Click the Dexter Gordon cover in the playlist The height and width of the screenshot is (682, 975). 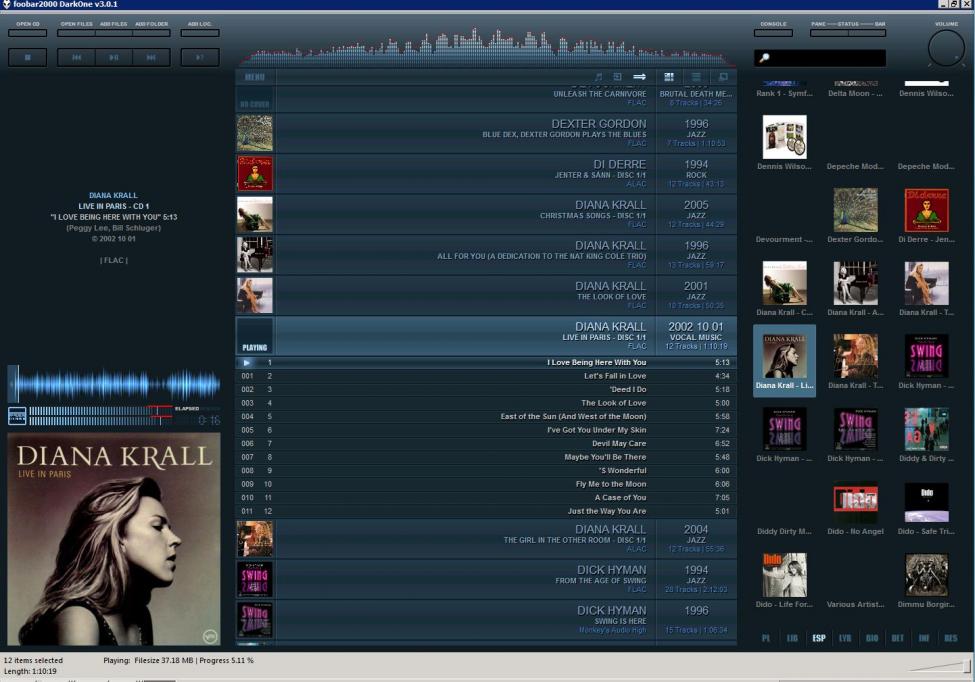[254, 133]
